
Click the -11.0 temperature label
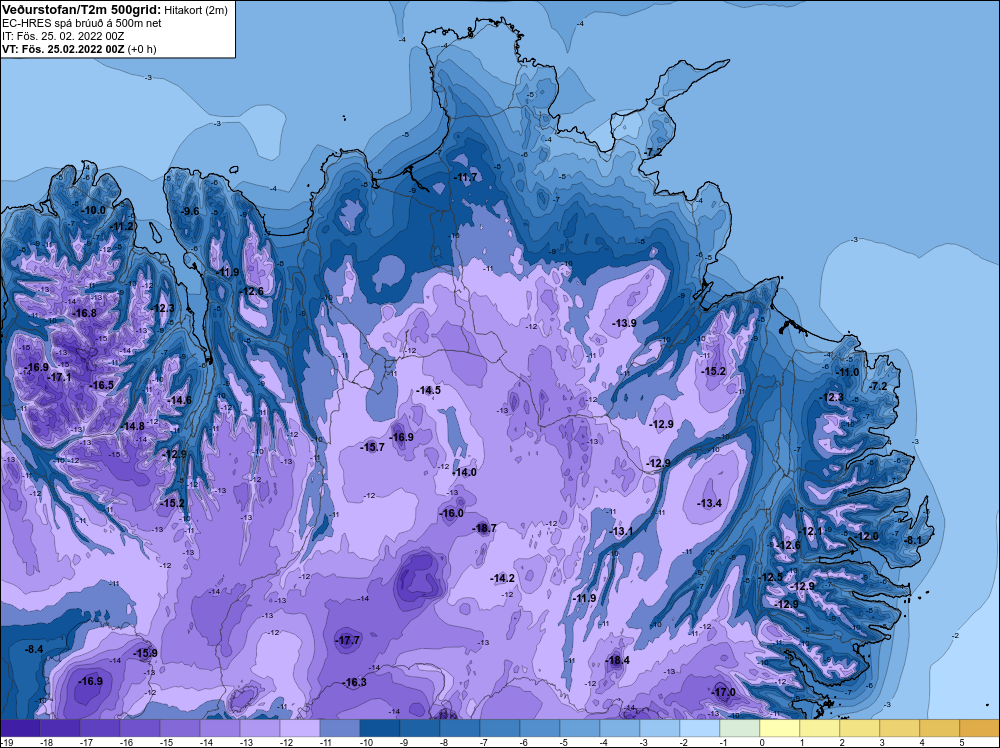click(848, 372)
